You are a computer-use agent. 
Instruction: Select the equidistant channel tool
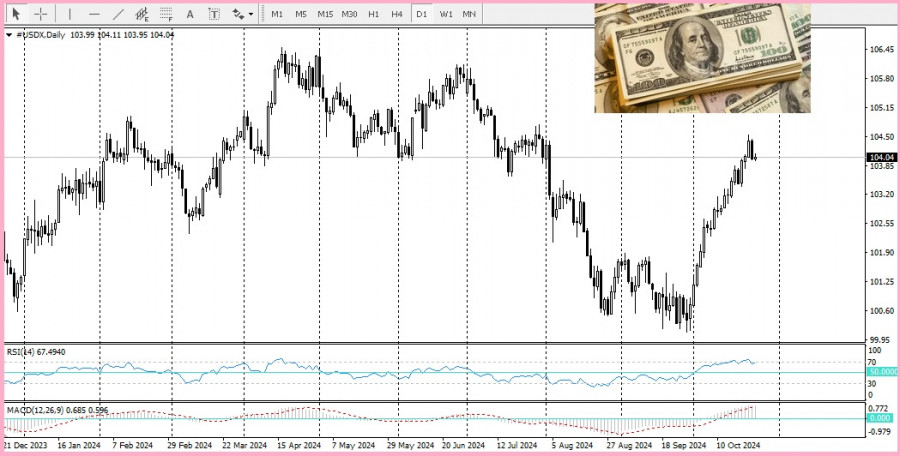[x=141, y=14]
